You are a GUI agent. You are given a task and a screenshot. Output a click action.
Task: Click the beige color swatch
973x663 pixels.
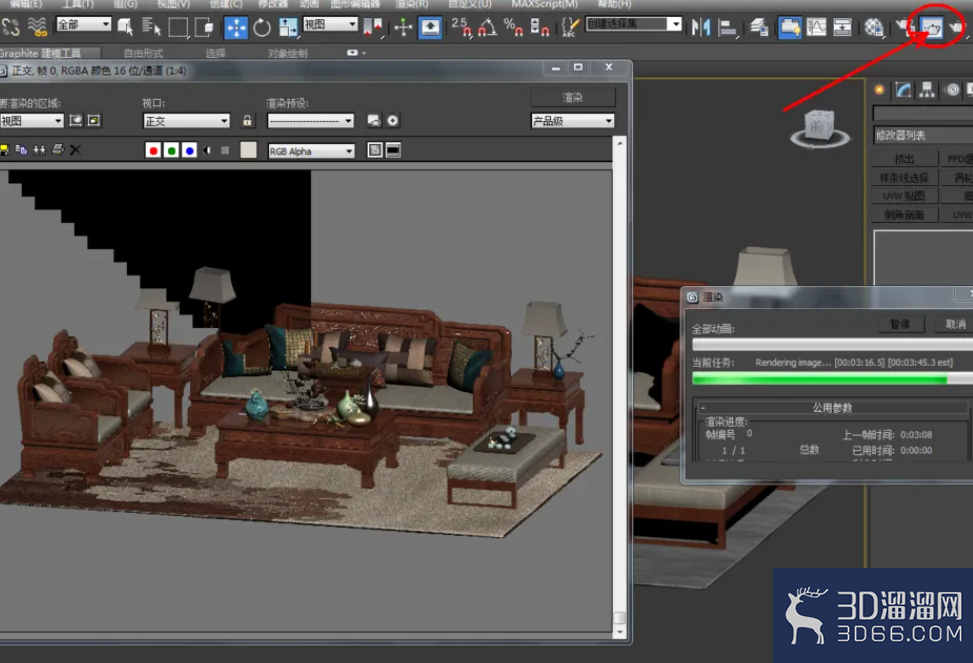248,150
